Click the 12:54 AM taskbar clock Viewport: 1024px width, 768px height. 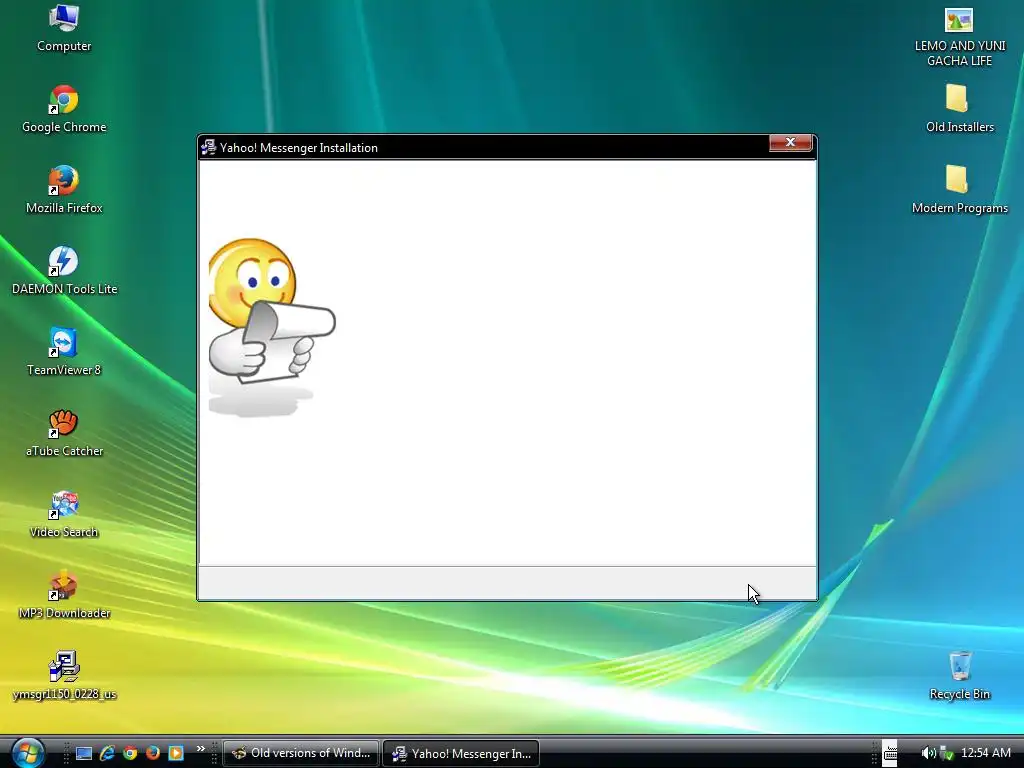pyautogui.click(x=985, y=753)
